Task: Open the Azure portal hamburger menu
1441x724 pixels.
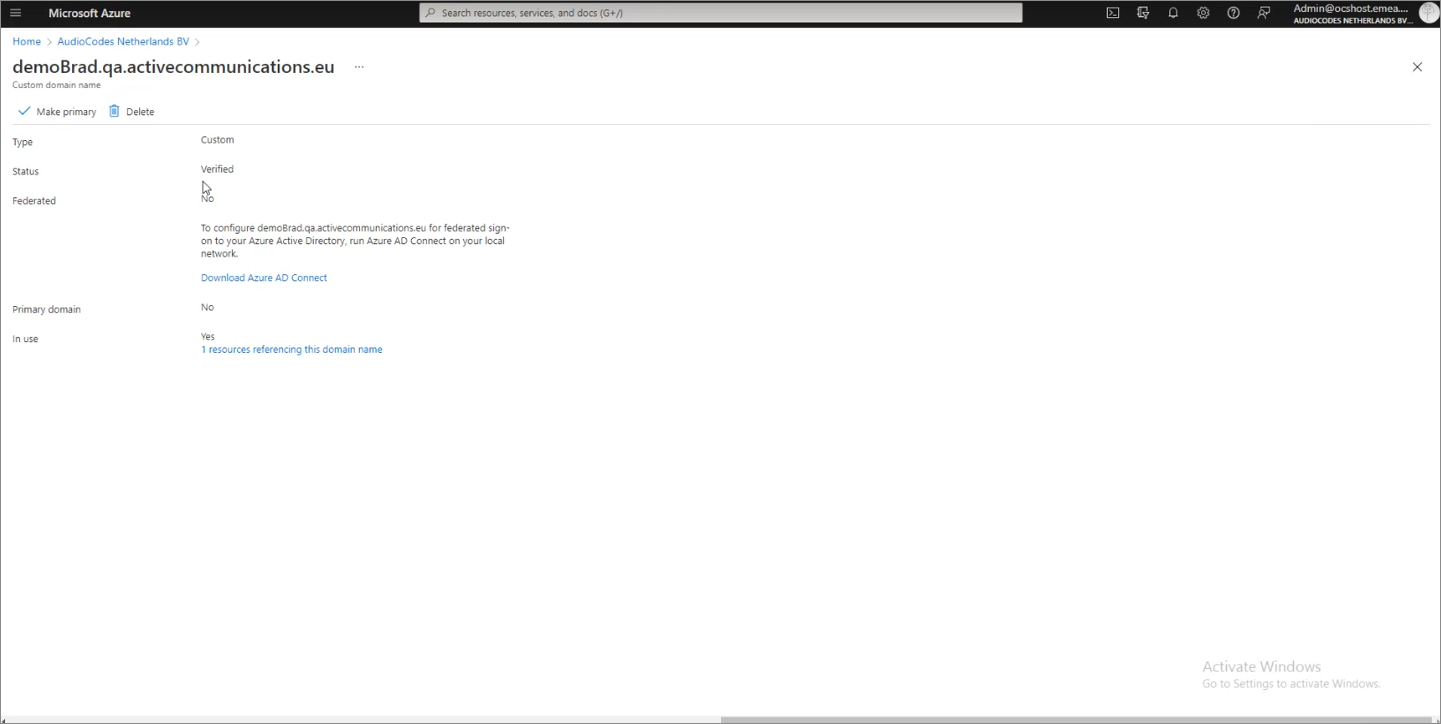Action: [x=15, y=13]
